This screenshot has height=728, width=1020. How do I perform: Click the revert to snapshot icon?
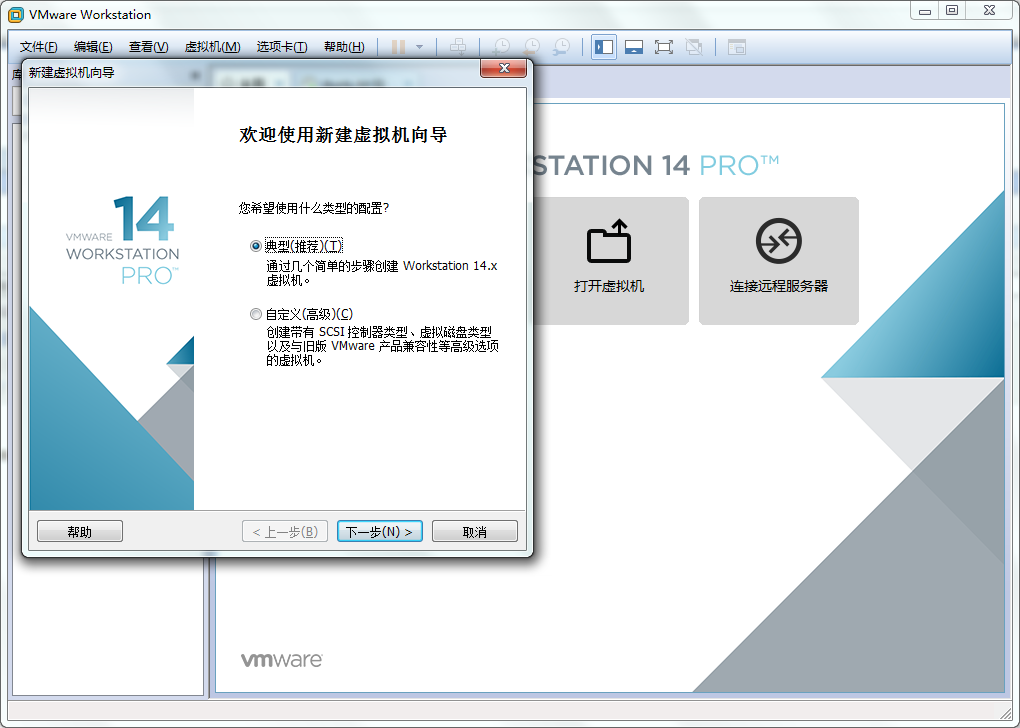531,47
